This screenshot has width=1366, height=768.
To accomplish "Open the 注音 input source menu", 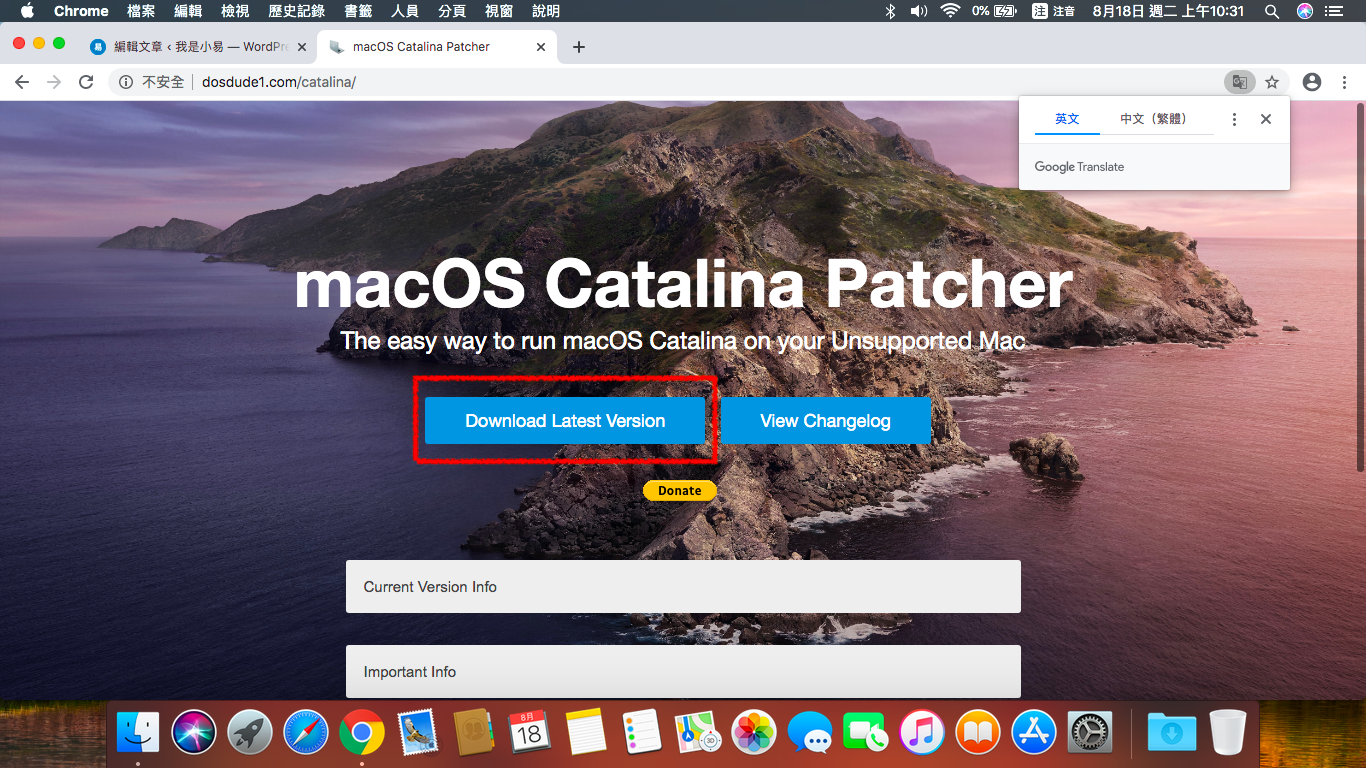I will pyautogui.click(x=1054, y=11).
